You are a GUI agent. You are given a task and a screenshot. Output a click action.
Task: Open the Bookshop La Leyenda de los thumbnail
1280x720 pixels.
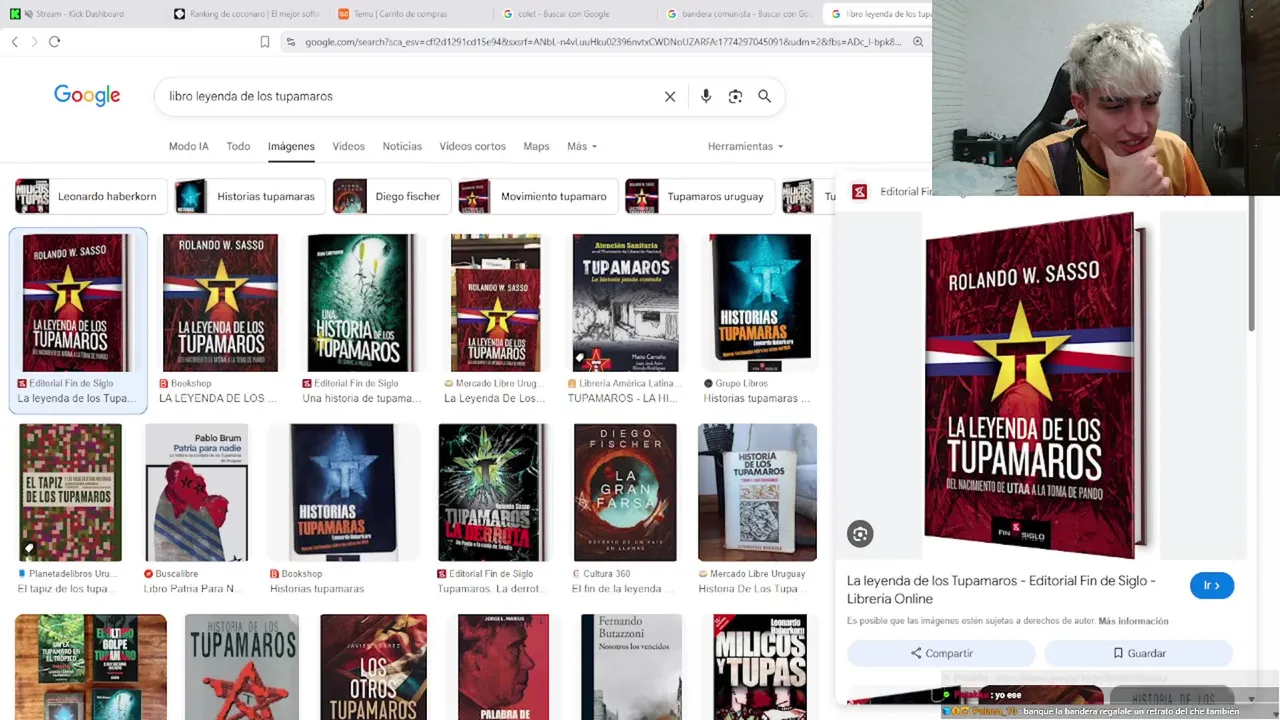tap(220, 303)
